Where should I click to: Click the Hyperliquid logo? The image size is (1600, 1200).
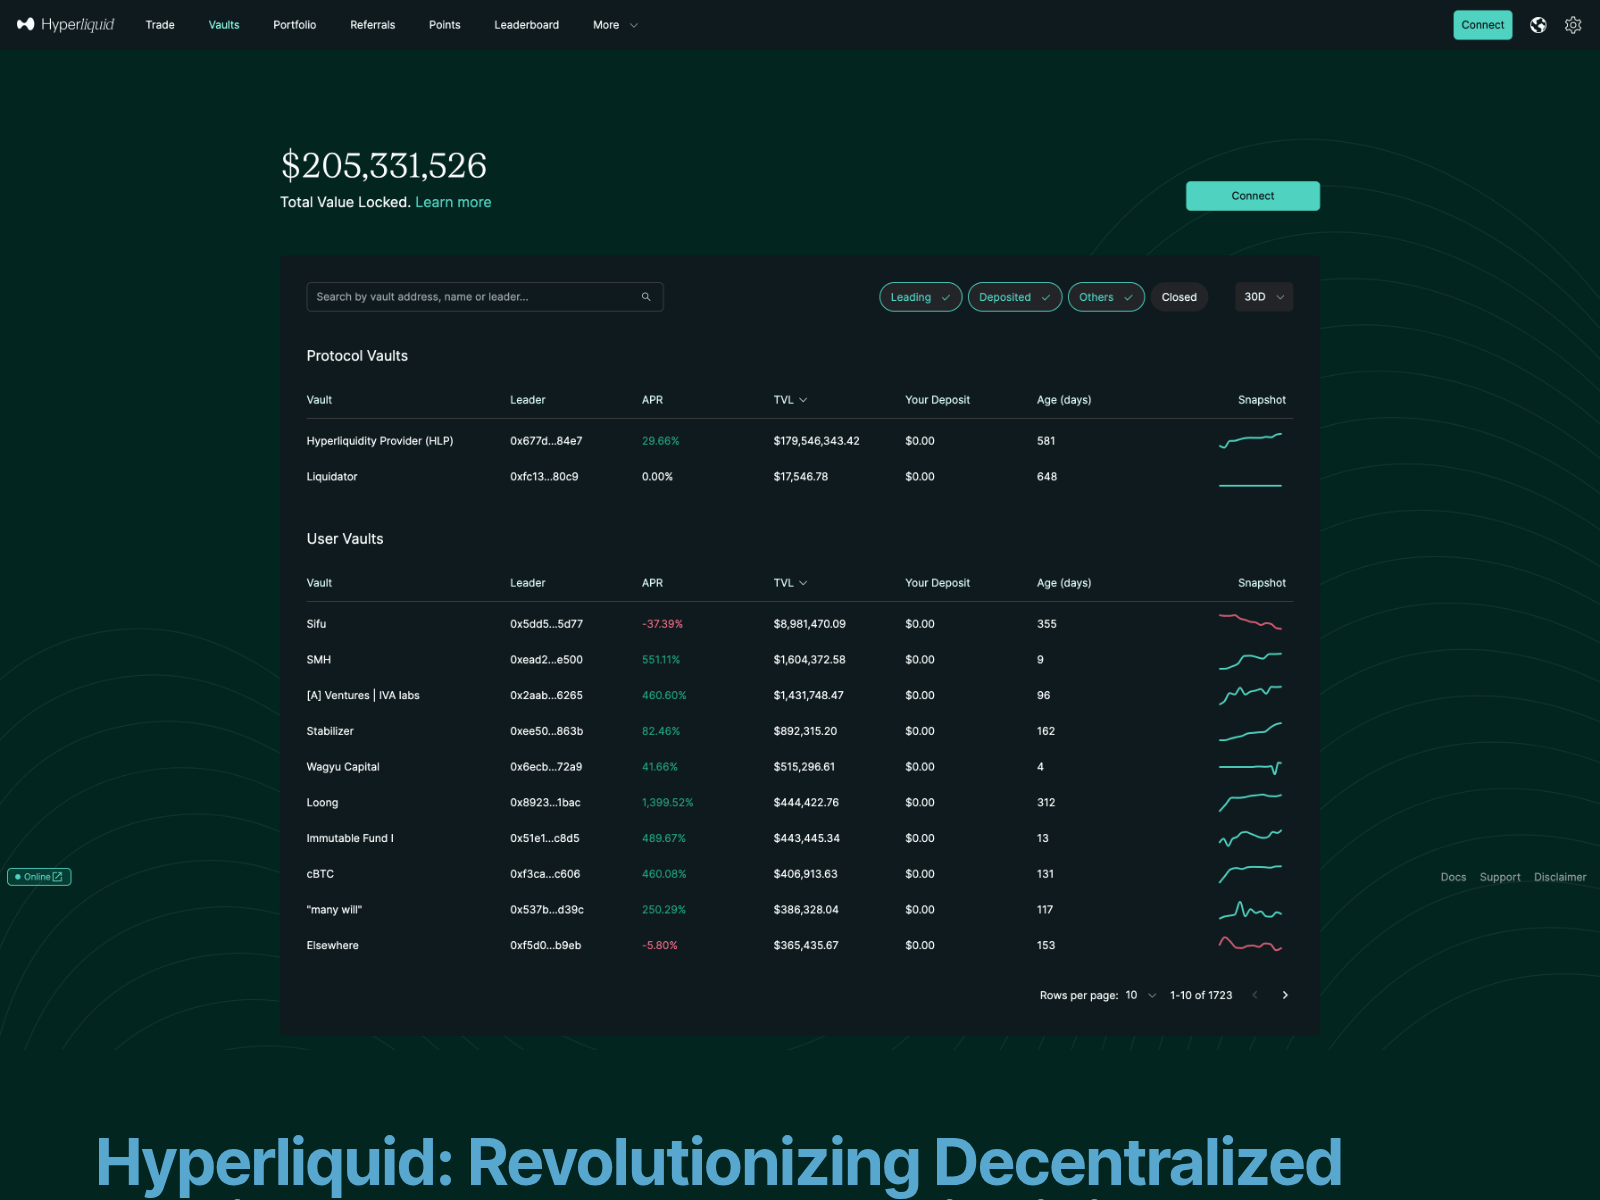point(66,25)
